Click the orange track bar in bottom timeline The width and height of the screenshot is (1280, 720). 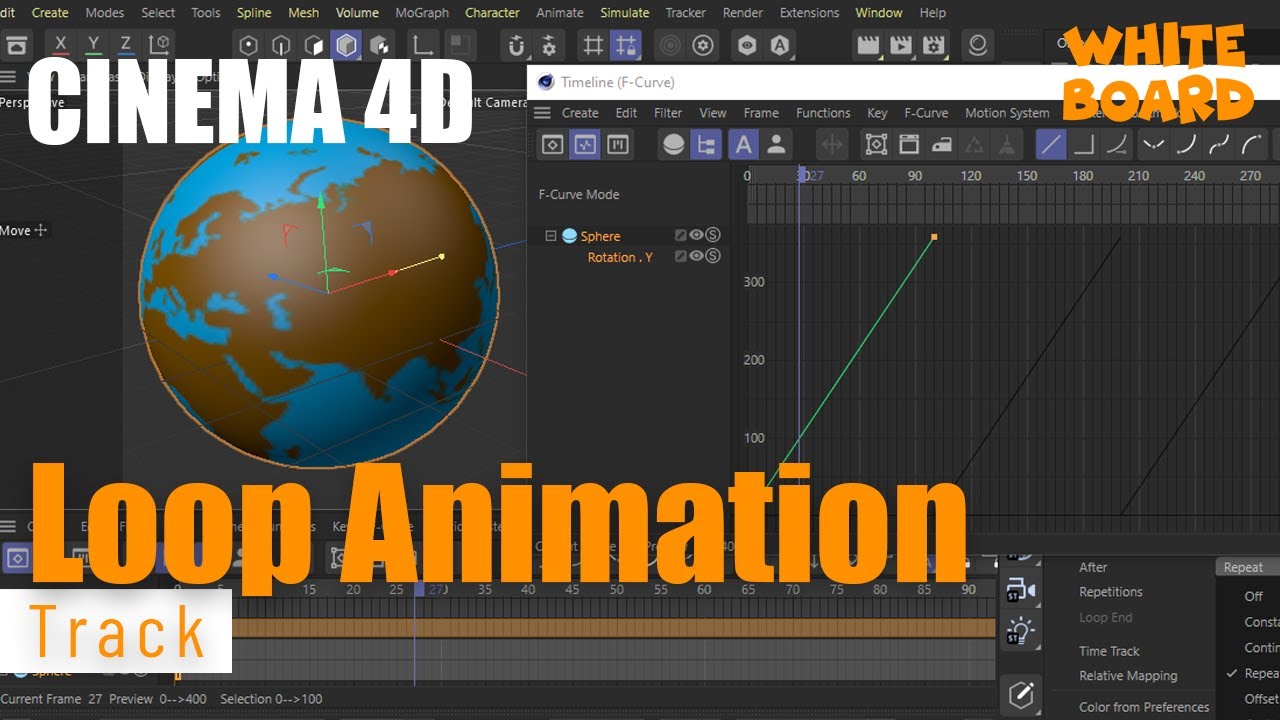pyautogui.click(x=613, y=627)
